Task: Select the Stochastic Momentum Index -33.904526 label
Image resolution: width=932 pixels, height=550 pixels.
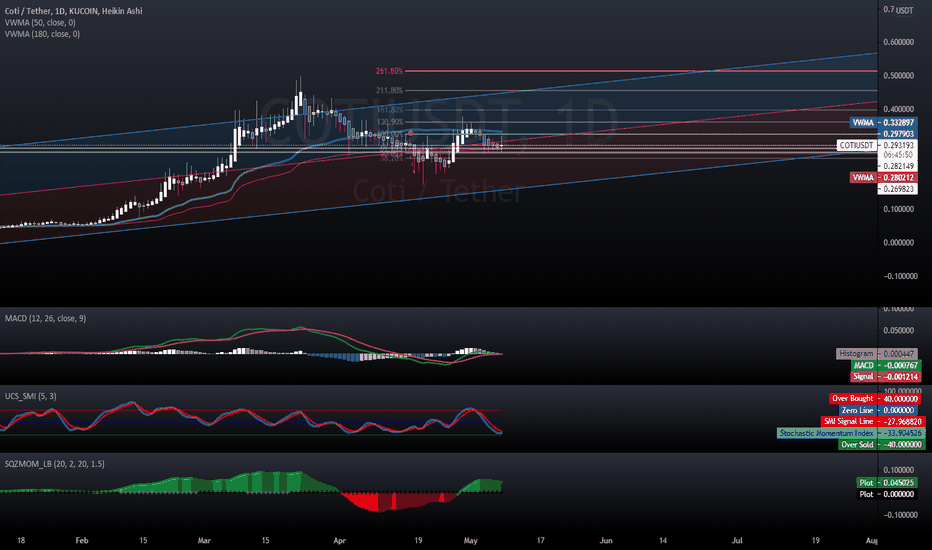Action: pos(851,433)
